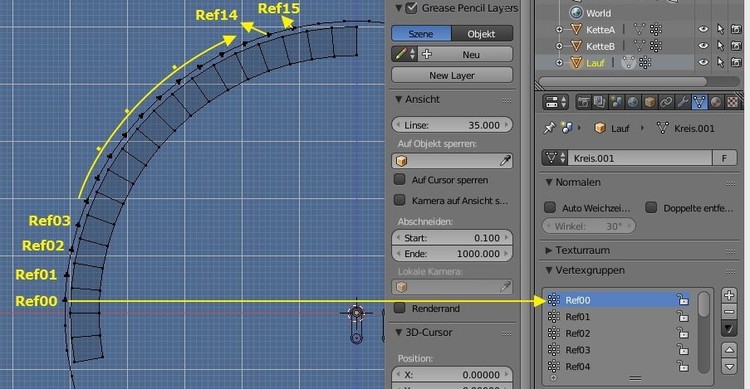Viewport: 750px width, 389px height.
Task: Hide KetteA using its eye icon
Action: [703, 30]
